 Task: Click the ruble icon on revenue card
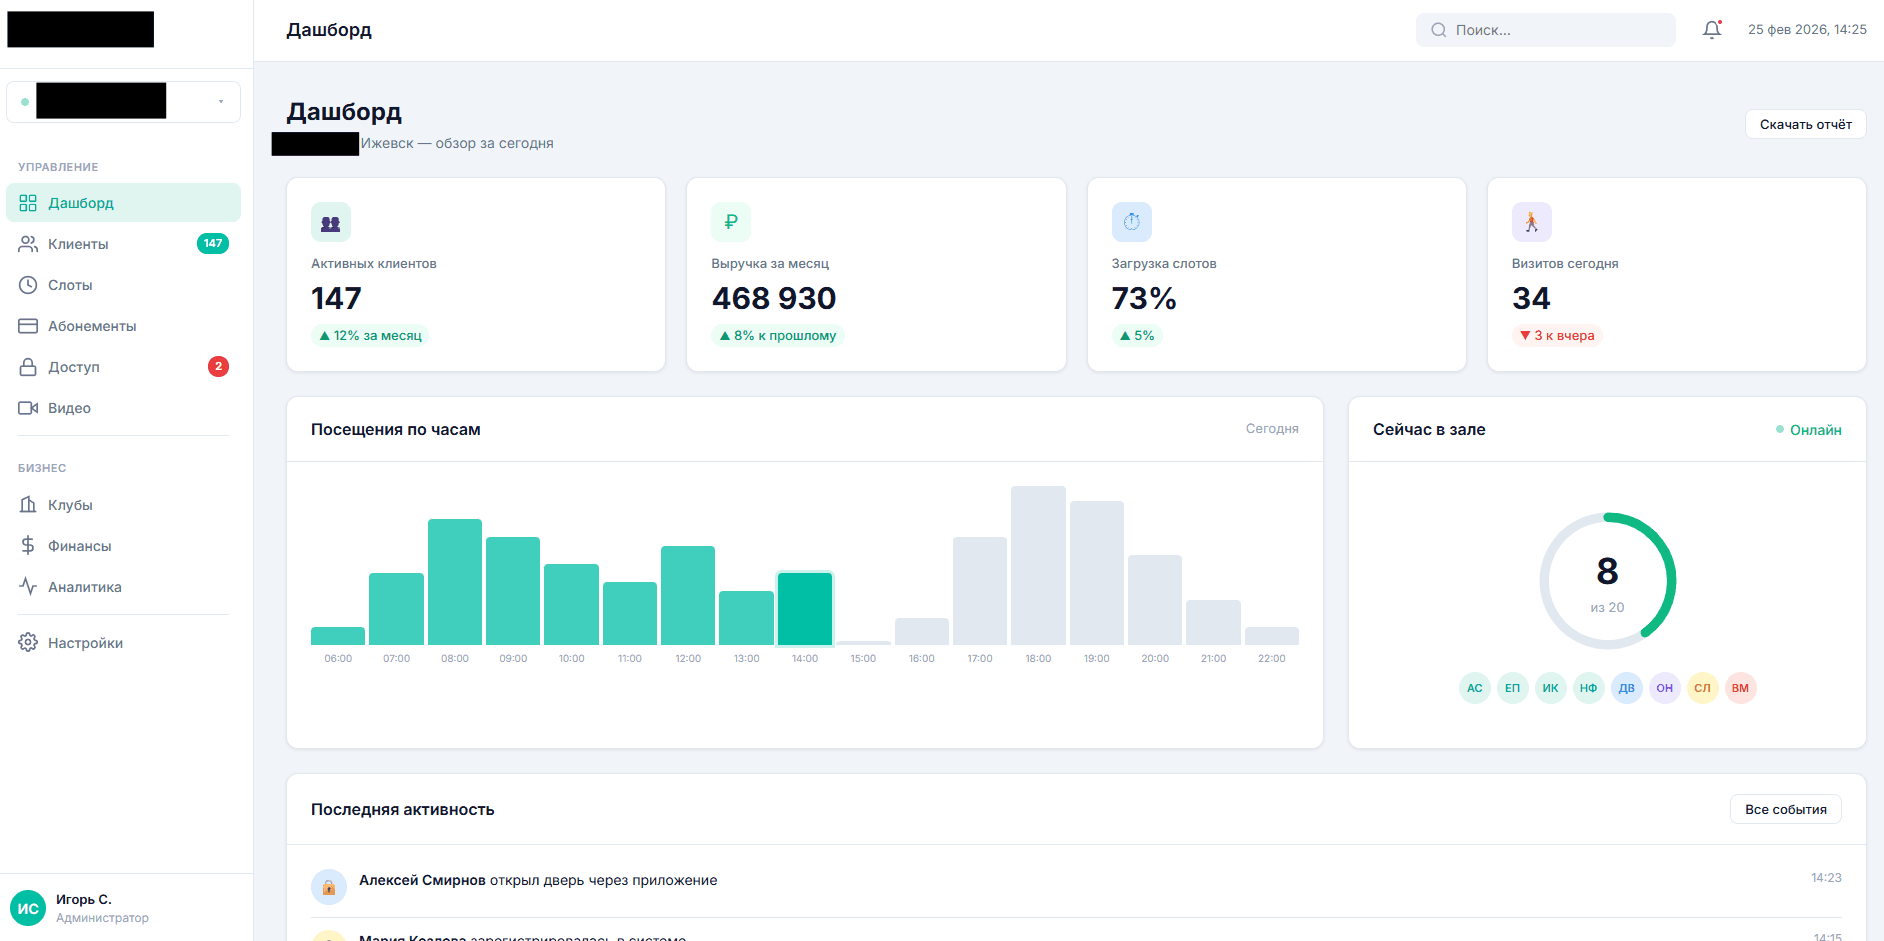[x=731, y=221]
